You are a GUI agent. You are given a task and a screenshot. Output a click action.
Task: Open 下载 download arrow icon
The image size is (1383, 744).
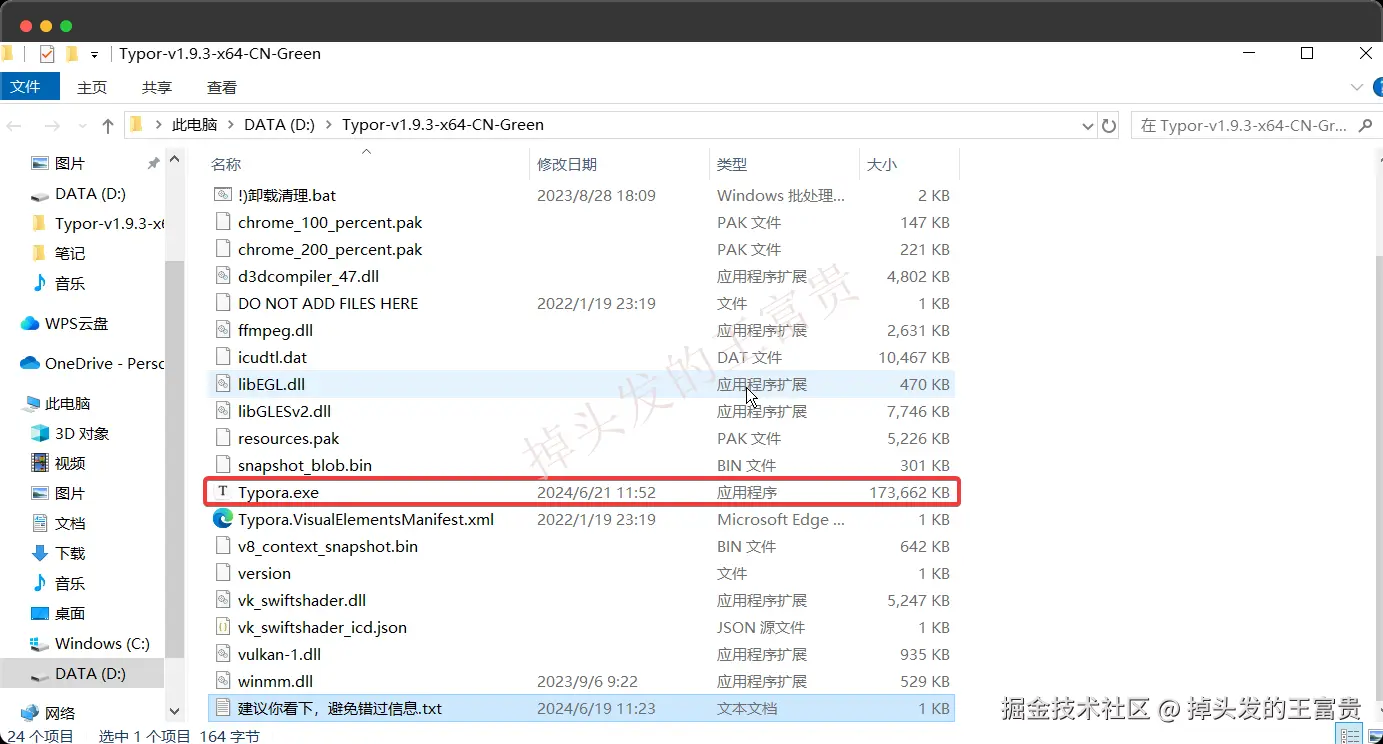(40, 553)
